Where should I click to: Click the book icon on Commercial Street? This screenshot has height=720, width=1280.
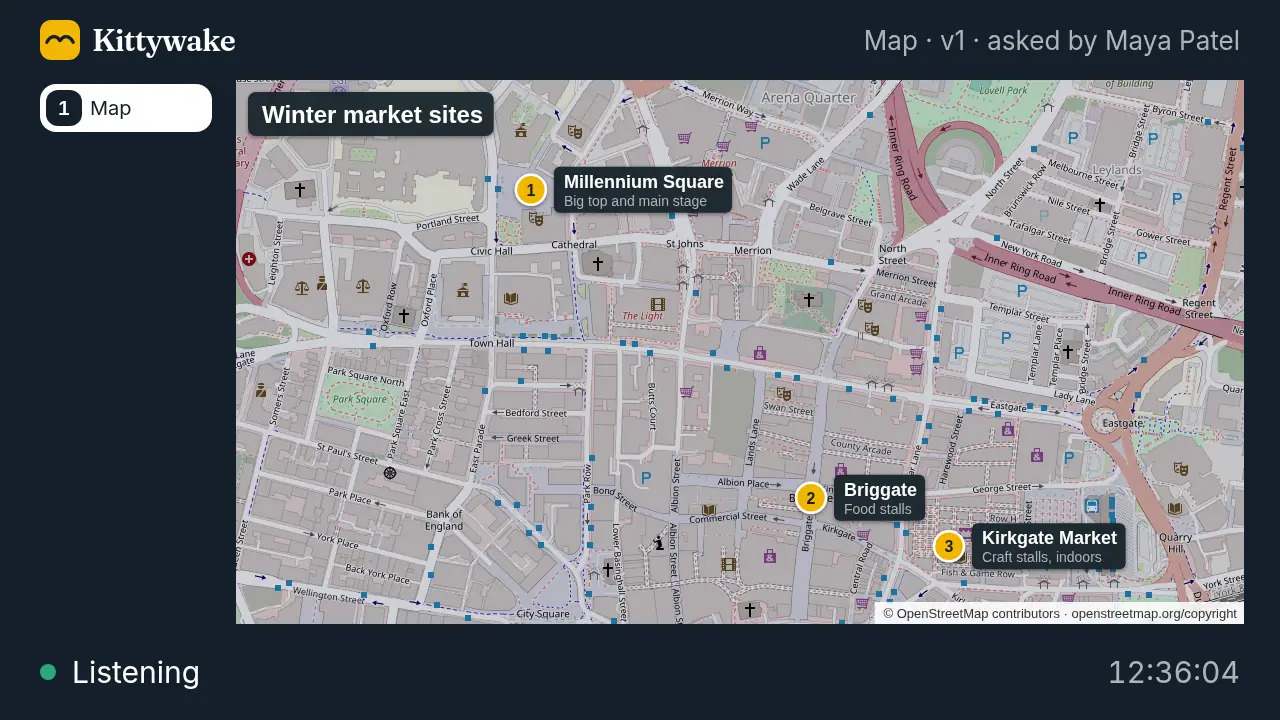(709, 510)
